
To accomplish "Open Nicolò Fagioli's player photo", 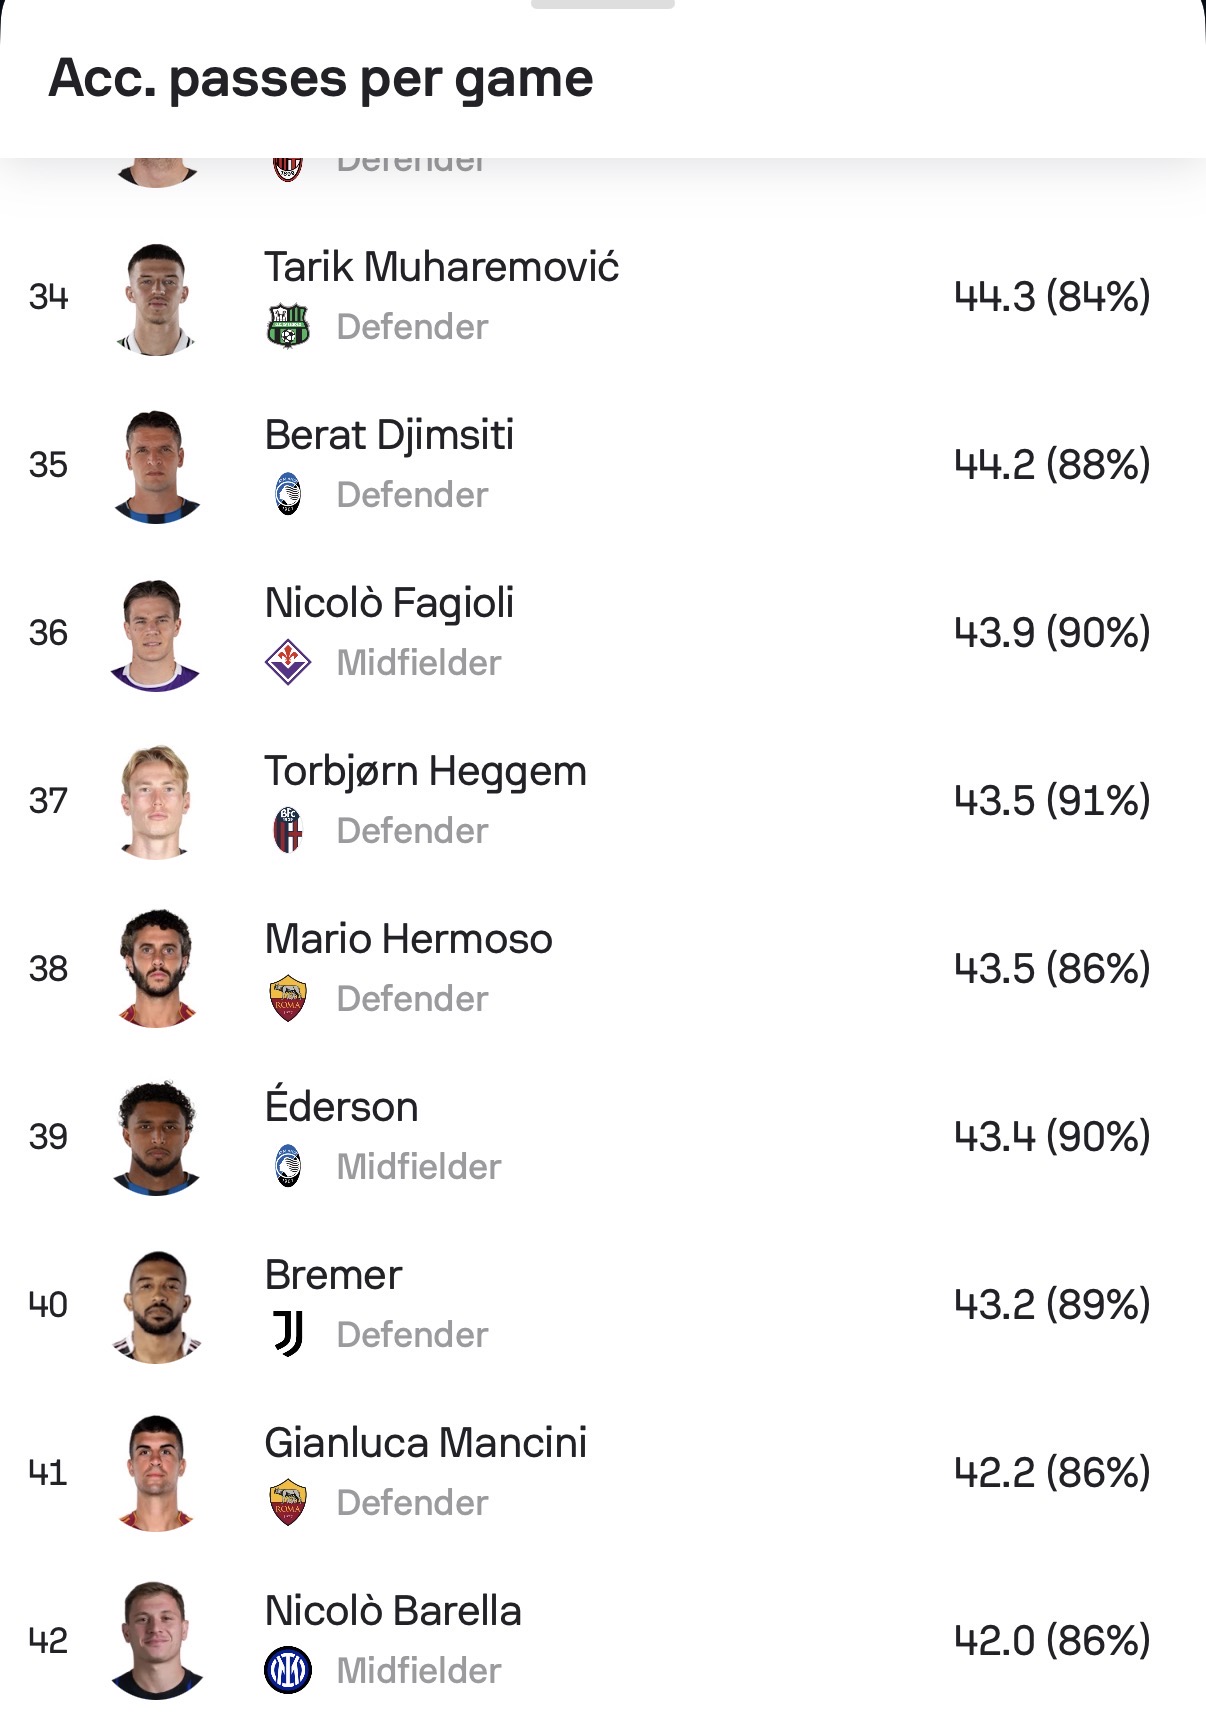I will pos(155,635).
